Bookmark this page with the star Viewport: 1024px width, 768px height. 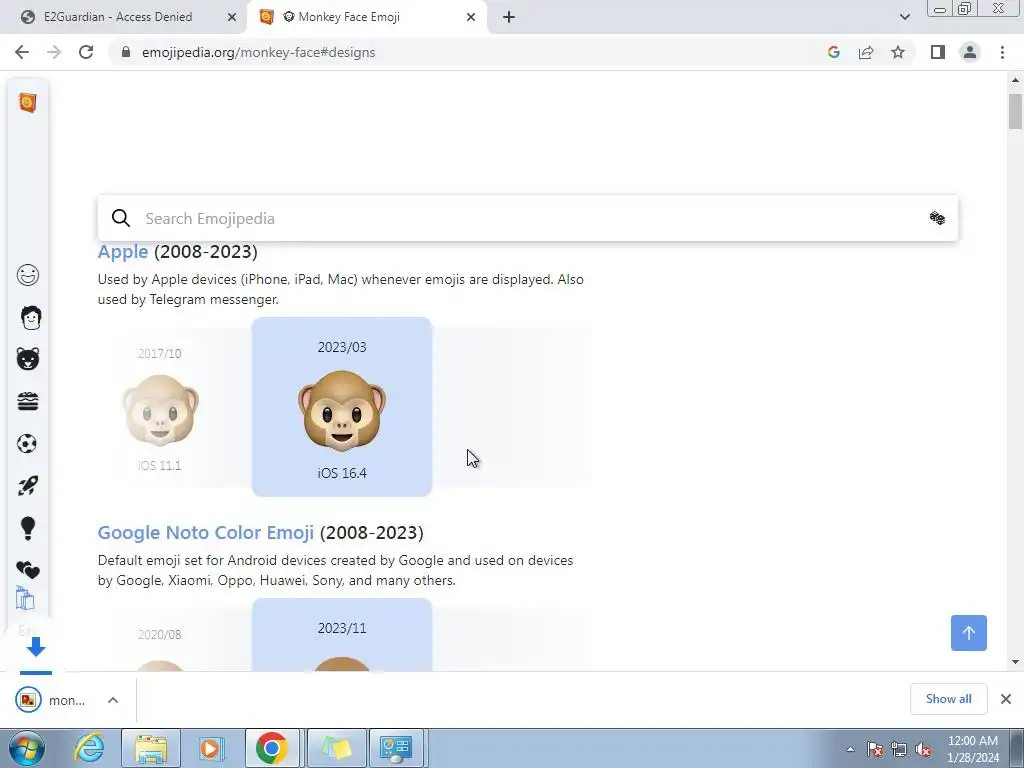coord(898,52)
